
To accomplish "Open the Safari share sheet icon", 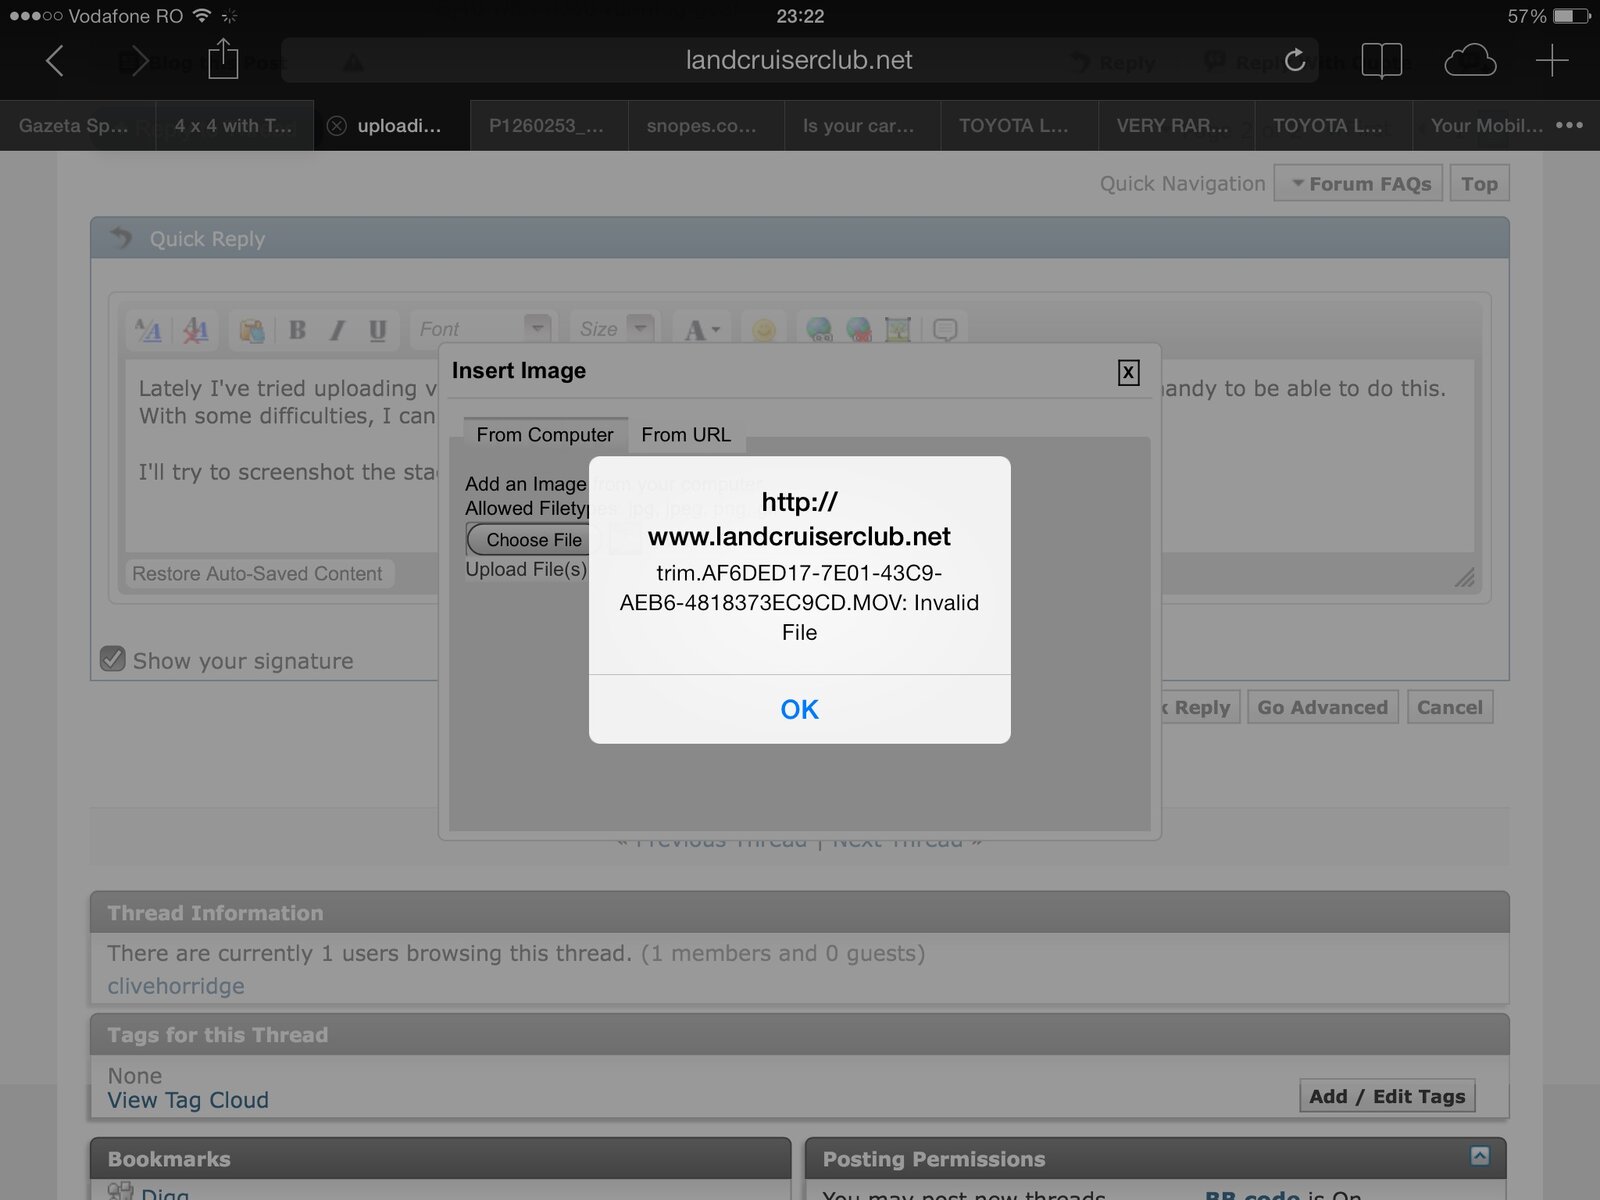I will (x=223, y=59).
